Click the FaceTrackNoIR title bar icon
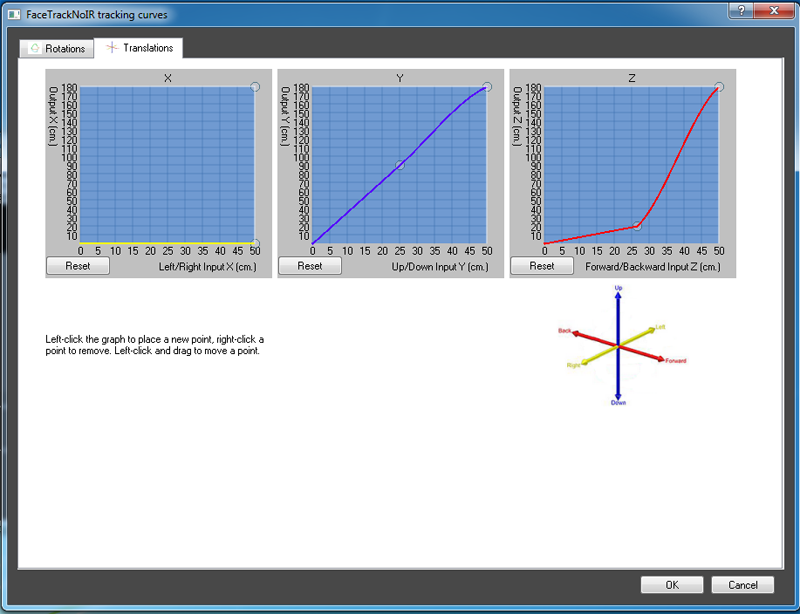This screenshot has width=800, height=614. tap(14, 14)
